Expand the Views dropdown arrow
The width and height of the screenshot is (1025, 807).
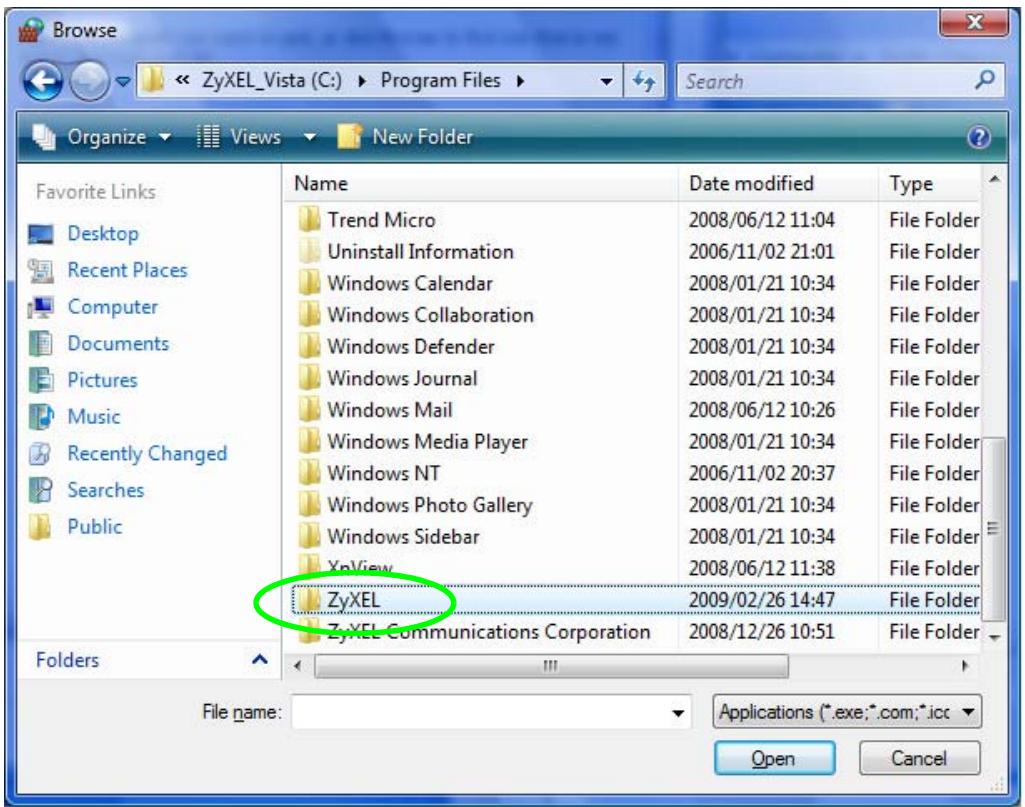tap(298, 137)
